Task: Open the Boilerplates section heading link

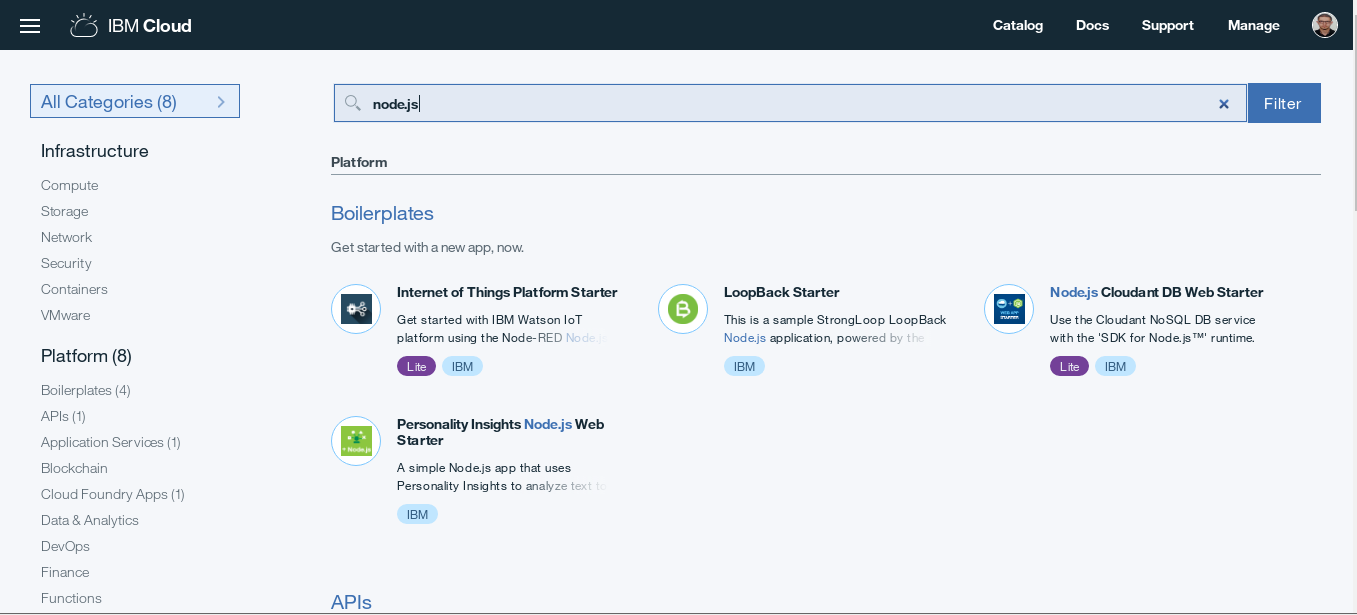Action: pyautogui.click(x=382, y=213)
